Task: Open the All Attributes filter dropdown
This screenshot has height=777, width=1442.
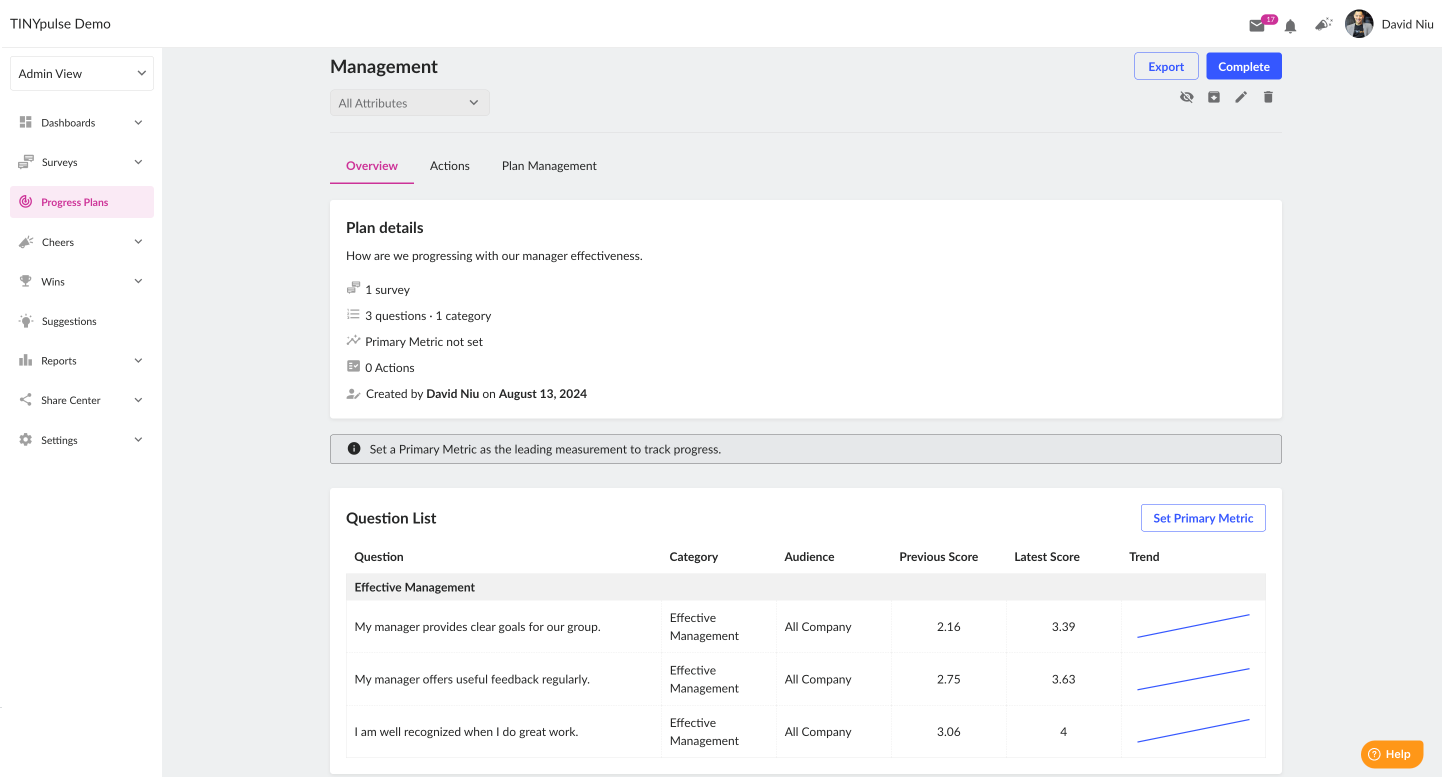Action: 410,103
